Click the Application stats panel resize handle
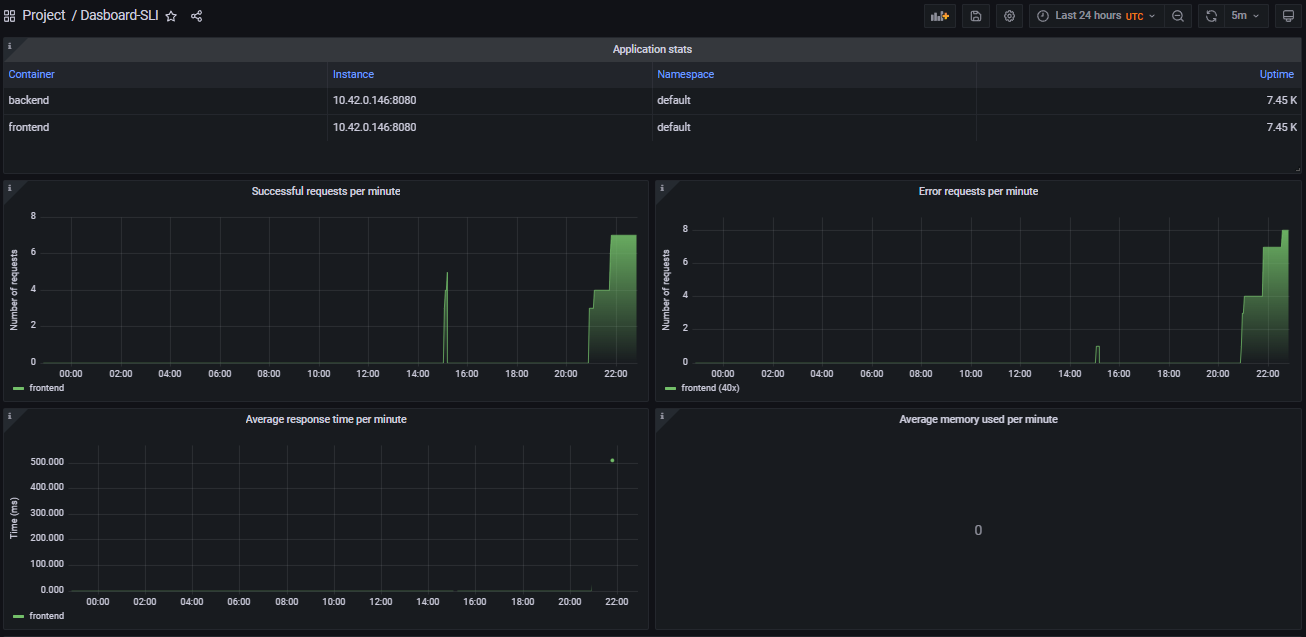The width and height of the screenshot is (1306, 637). click(x=1298, y=169)
